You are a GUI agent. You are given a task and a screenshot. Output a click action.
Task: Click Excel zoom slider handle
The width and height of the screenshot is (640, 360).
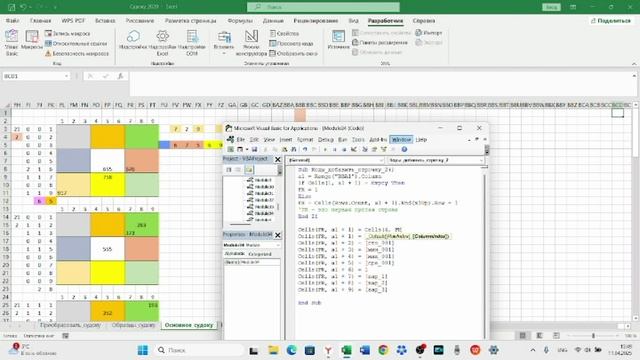pyautogui.click(x=593, y=336)
